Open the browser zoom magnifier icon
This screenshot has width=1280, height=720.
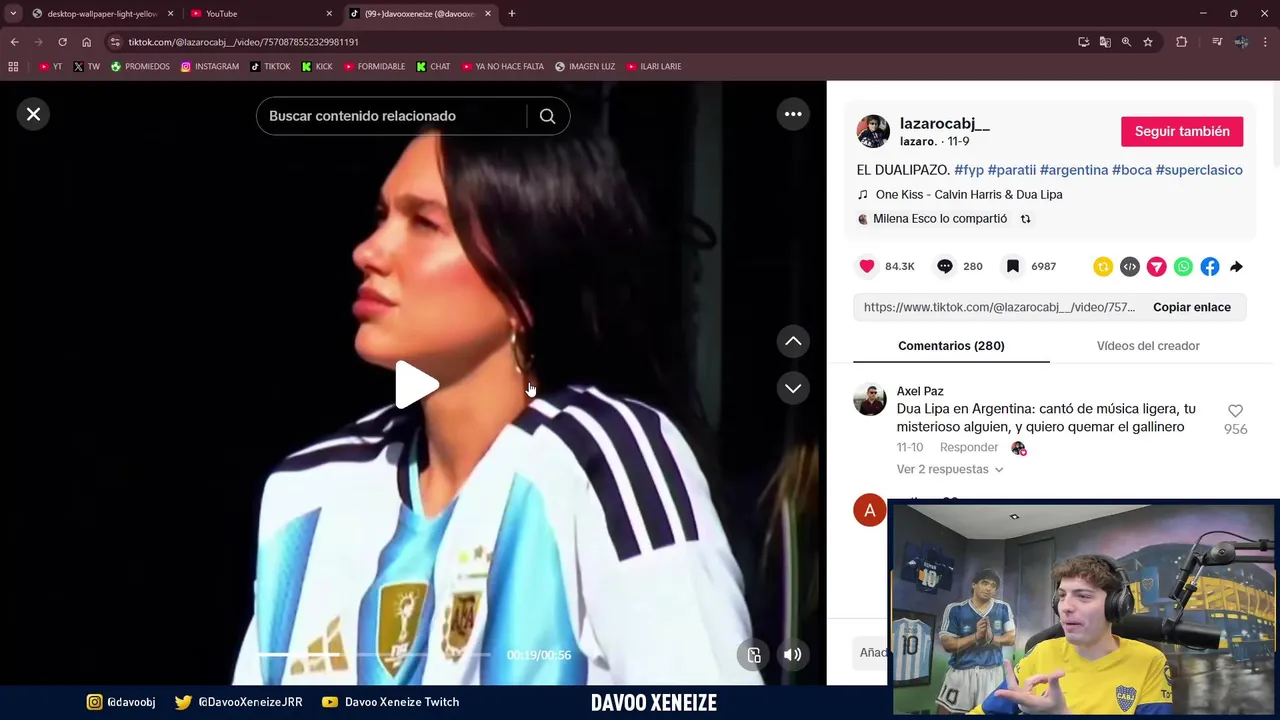pyautogui.click(x=1126, y=42)
